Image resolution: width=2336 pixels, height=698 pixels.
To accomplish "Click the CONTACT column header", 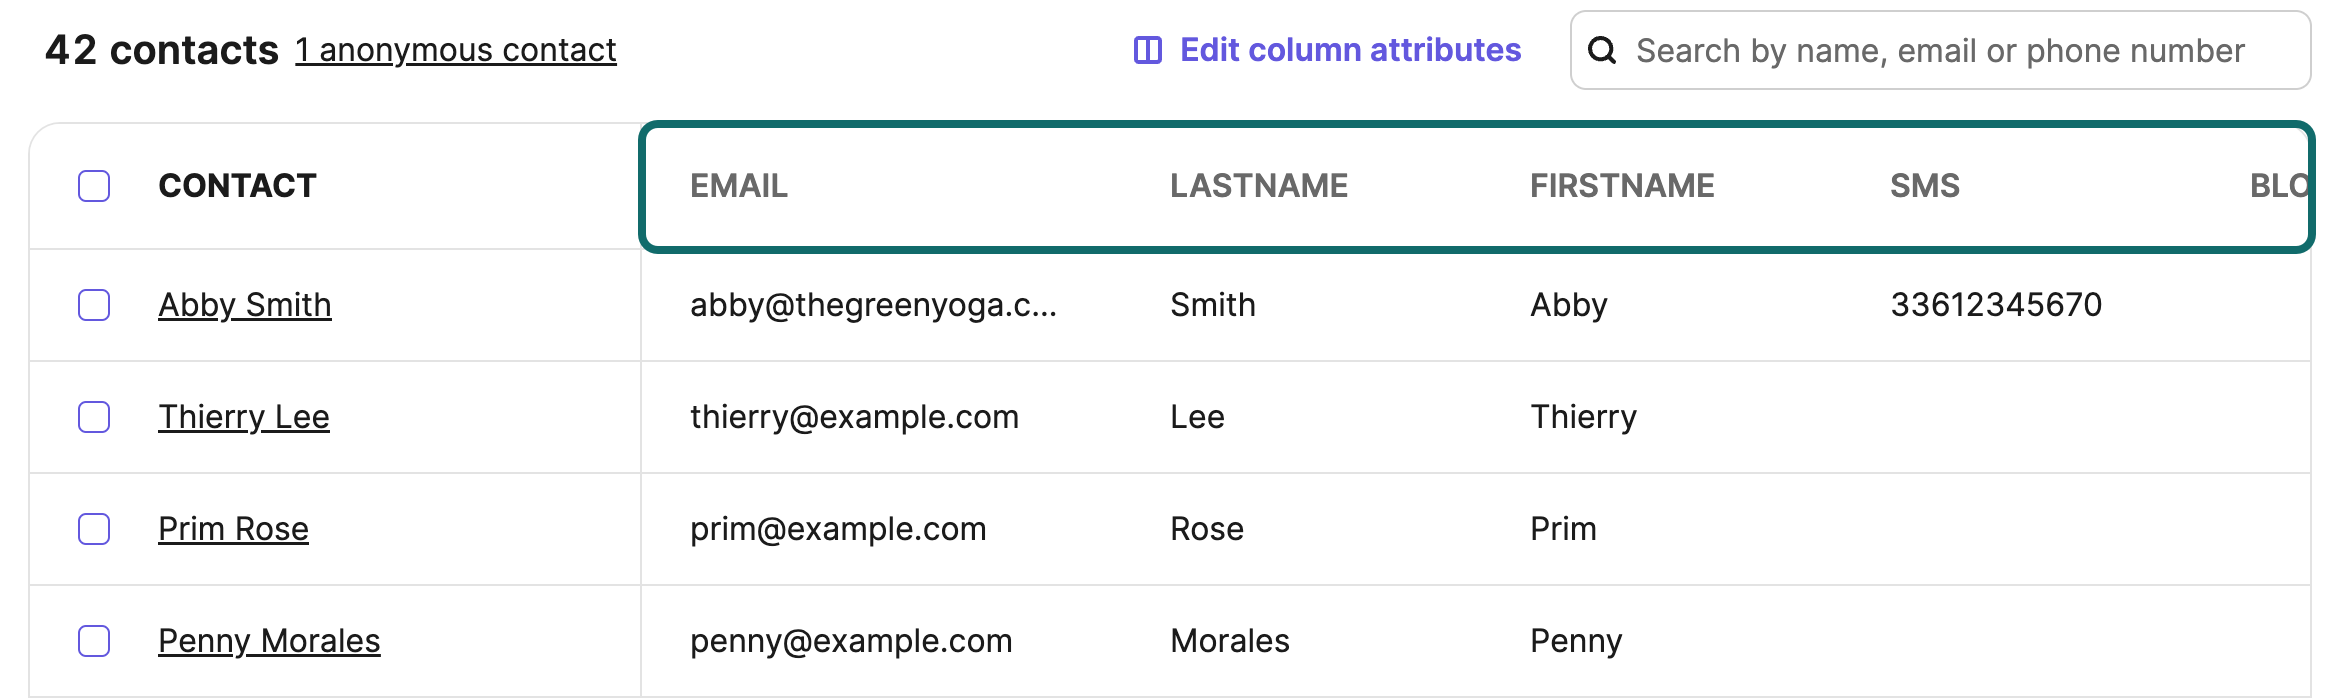I will point(237,186).
